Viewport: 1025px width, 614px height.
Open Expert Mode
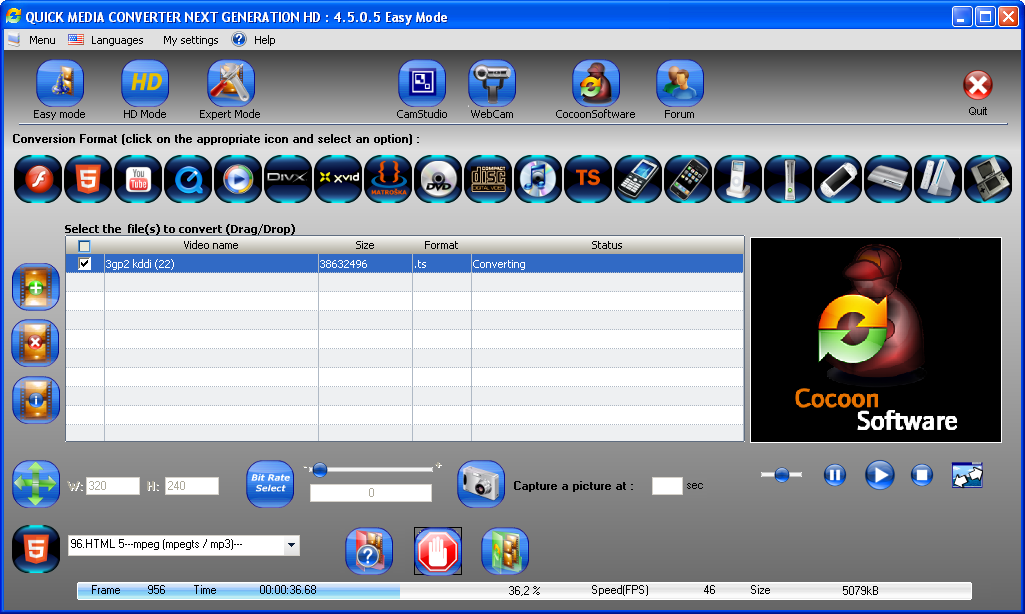(230, 83)
